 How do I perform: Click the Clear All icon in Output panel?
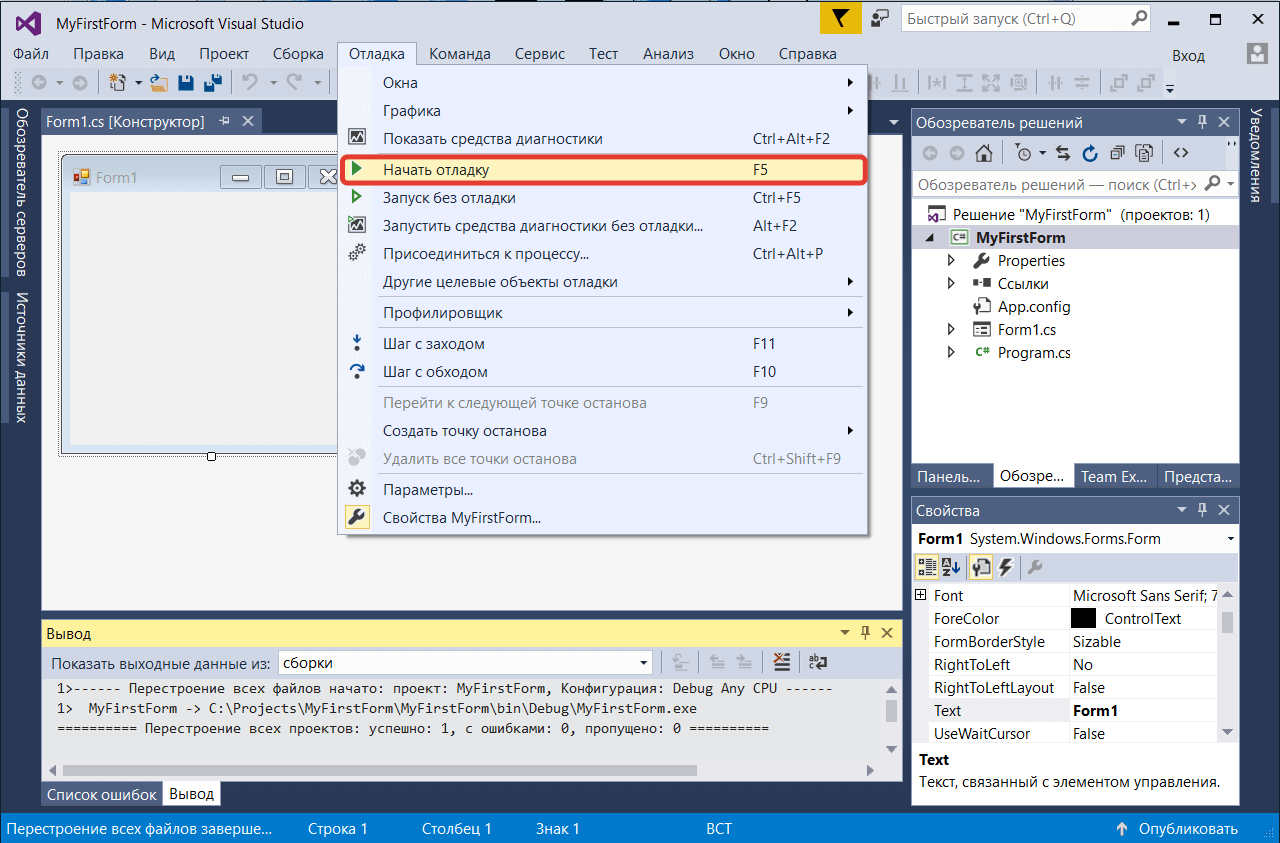point(783,661)
